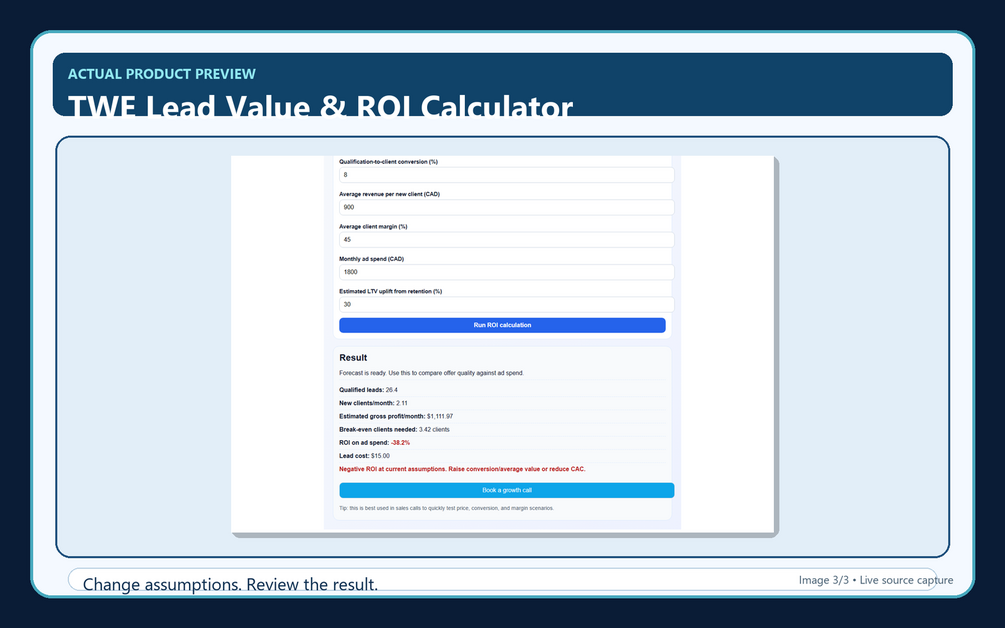Viewport: 1005px width, 628px height.
Task: Click the Estimated gross profit/month value
Action: pyautogui.click(x=440, y=417)
